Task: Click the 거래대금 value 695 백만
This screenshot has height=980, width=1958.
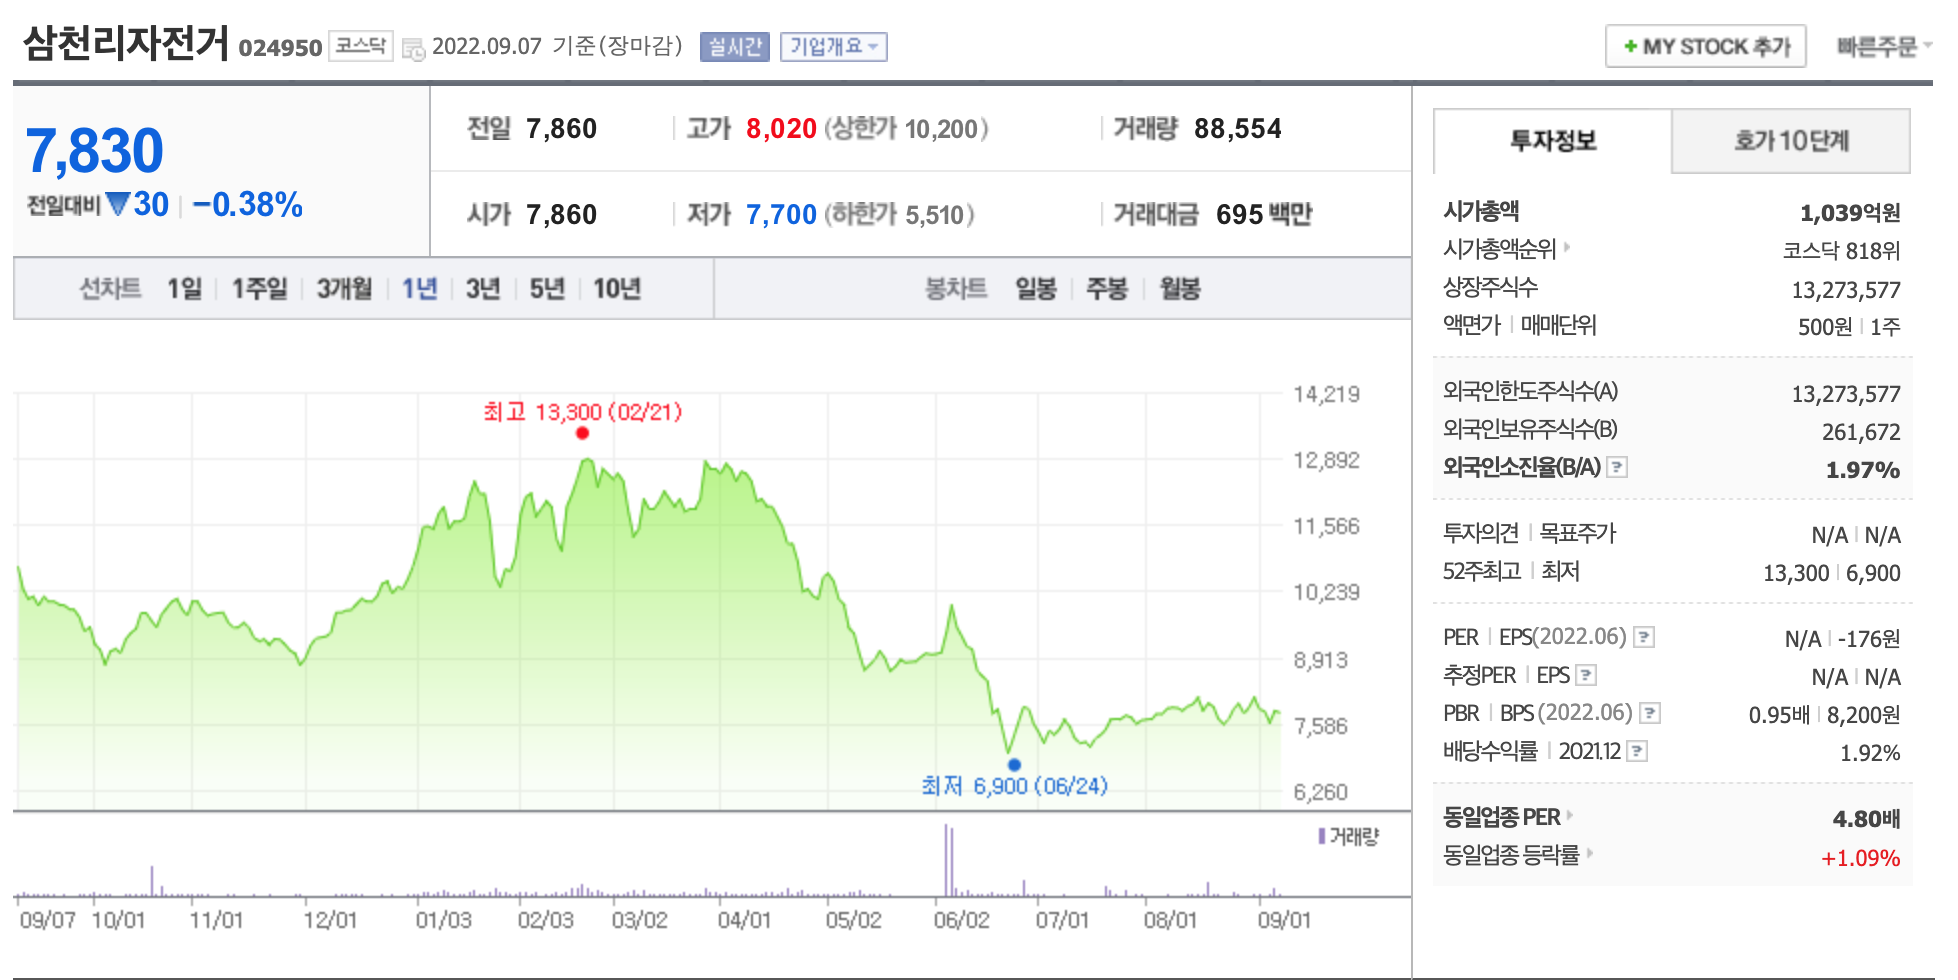Action: [1263, 215]
